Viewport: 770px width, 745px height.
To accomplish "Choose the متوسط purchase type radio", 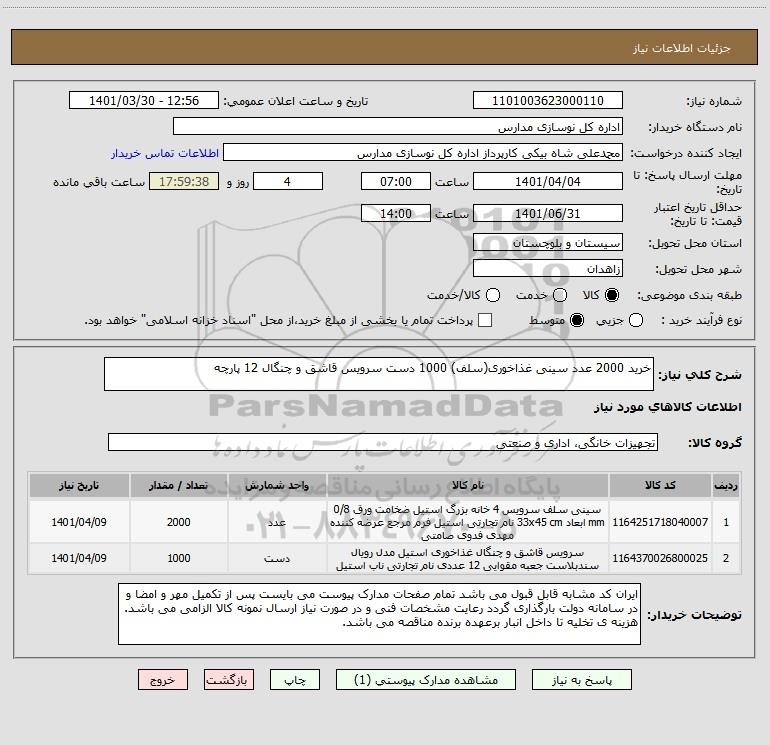I will click(x=577, y=320).
